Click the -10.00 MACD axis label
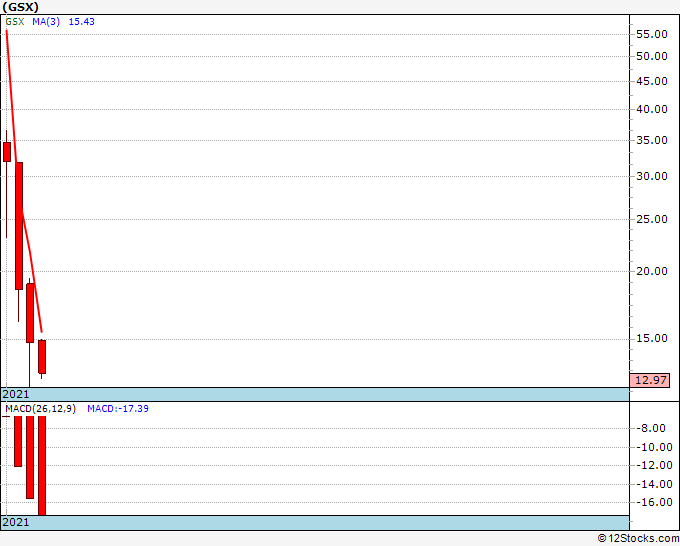The image size is (680, 546). click(654, 447)
